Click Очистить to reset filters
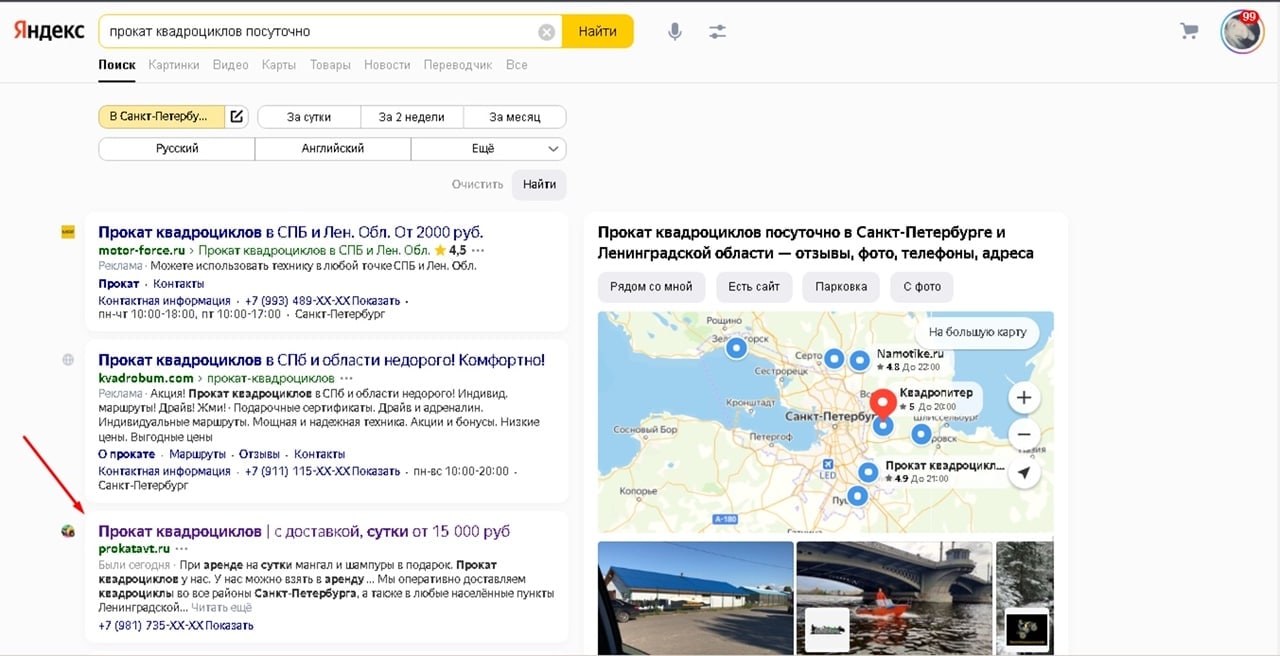Viewport: 1280px width, 656px height. coord(477,185)
